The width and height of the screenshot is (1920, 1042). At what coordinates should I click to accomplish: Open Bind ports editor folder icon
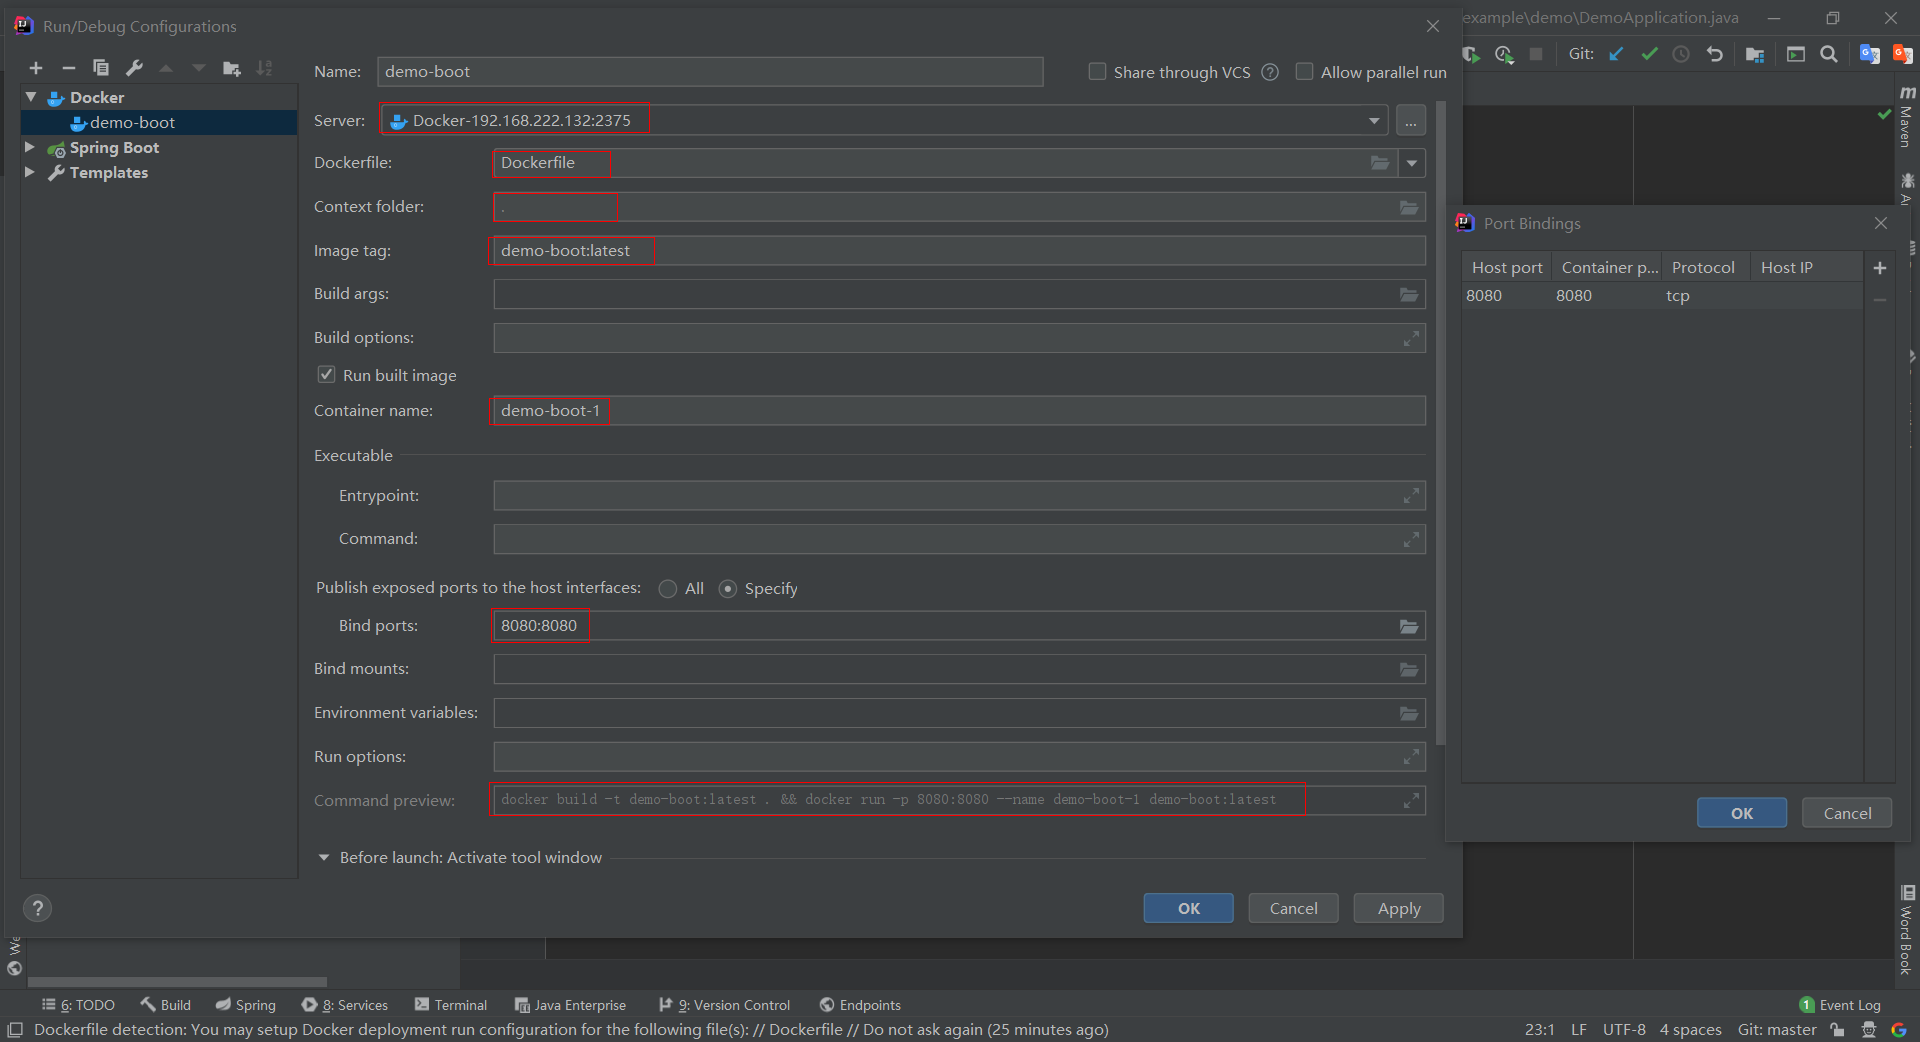[x=1409, y=626]
